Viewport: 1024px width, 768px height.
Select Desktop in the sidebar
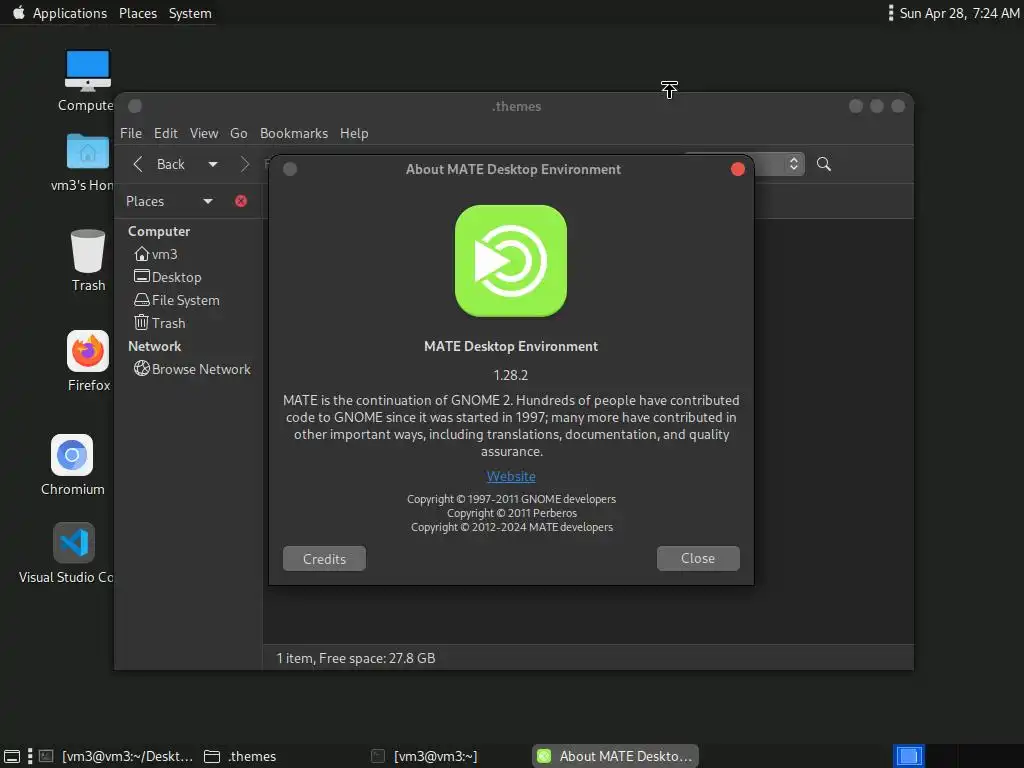tap(168, 277)
